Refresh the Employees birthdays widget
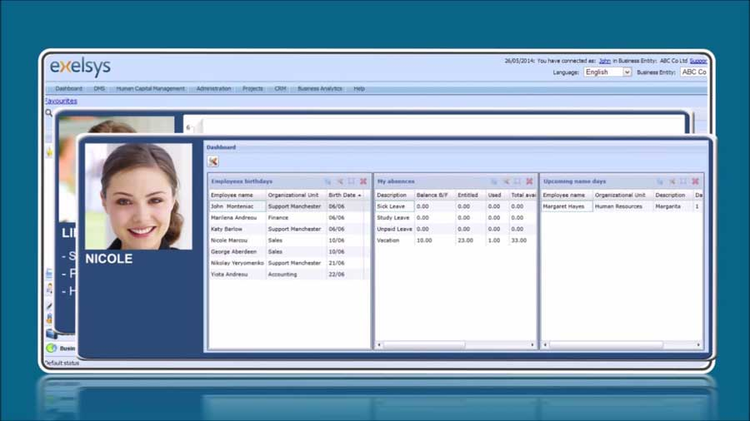Viewport: 750px width, 421px height. (x=328, y=181)
